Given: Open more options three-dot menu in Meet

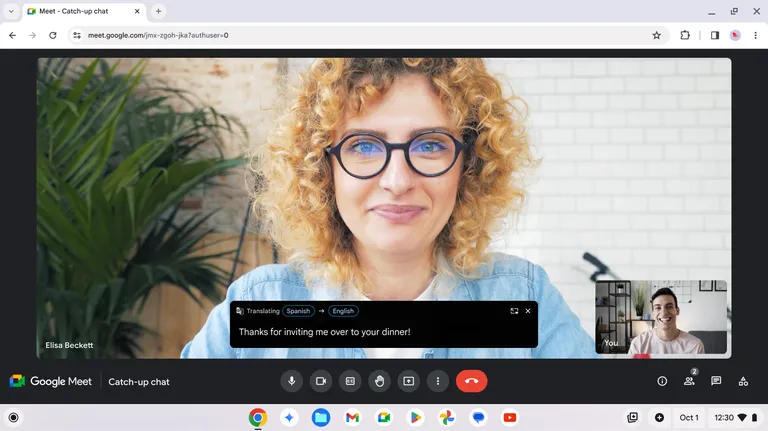Looking at the screenshot, I should coord(438,381).
